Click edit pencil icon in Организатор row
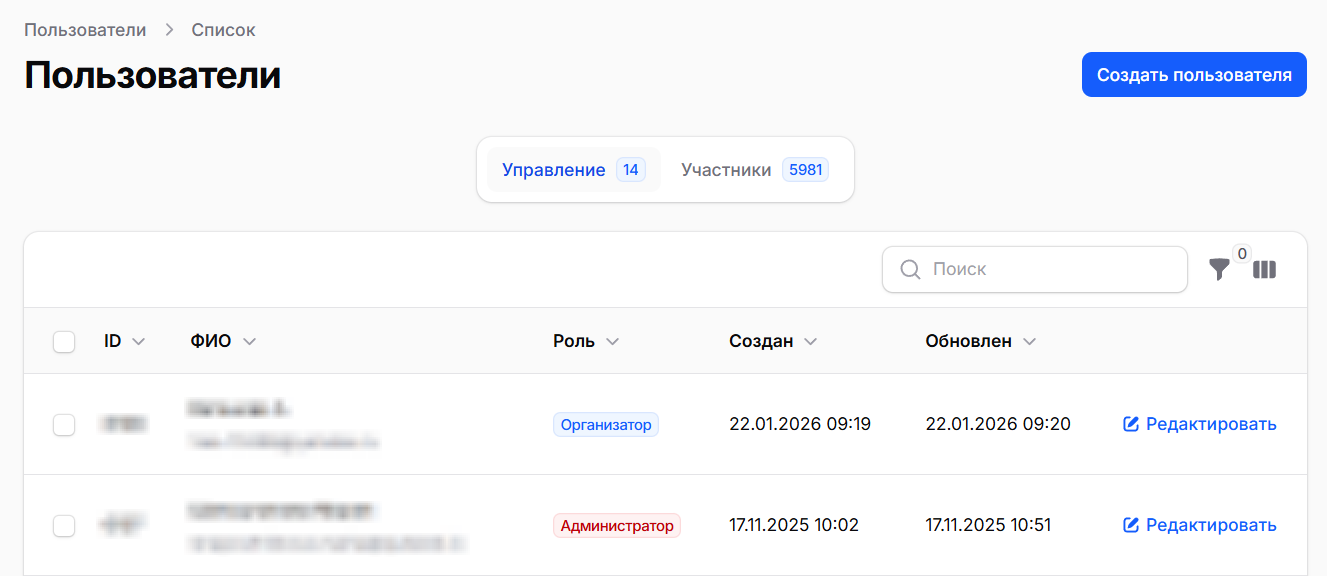Viewport: 1327px width, 576px height. pos(1132,425)
